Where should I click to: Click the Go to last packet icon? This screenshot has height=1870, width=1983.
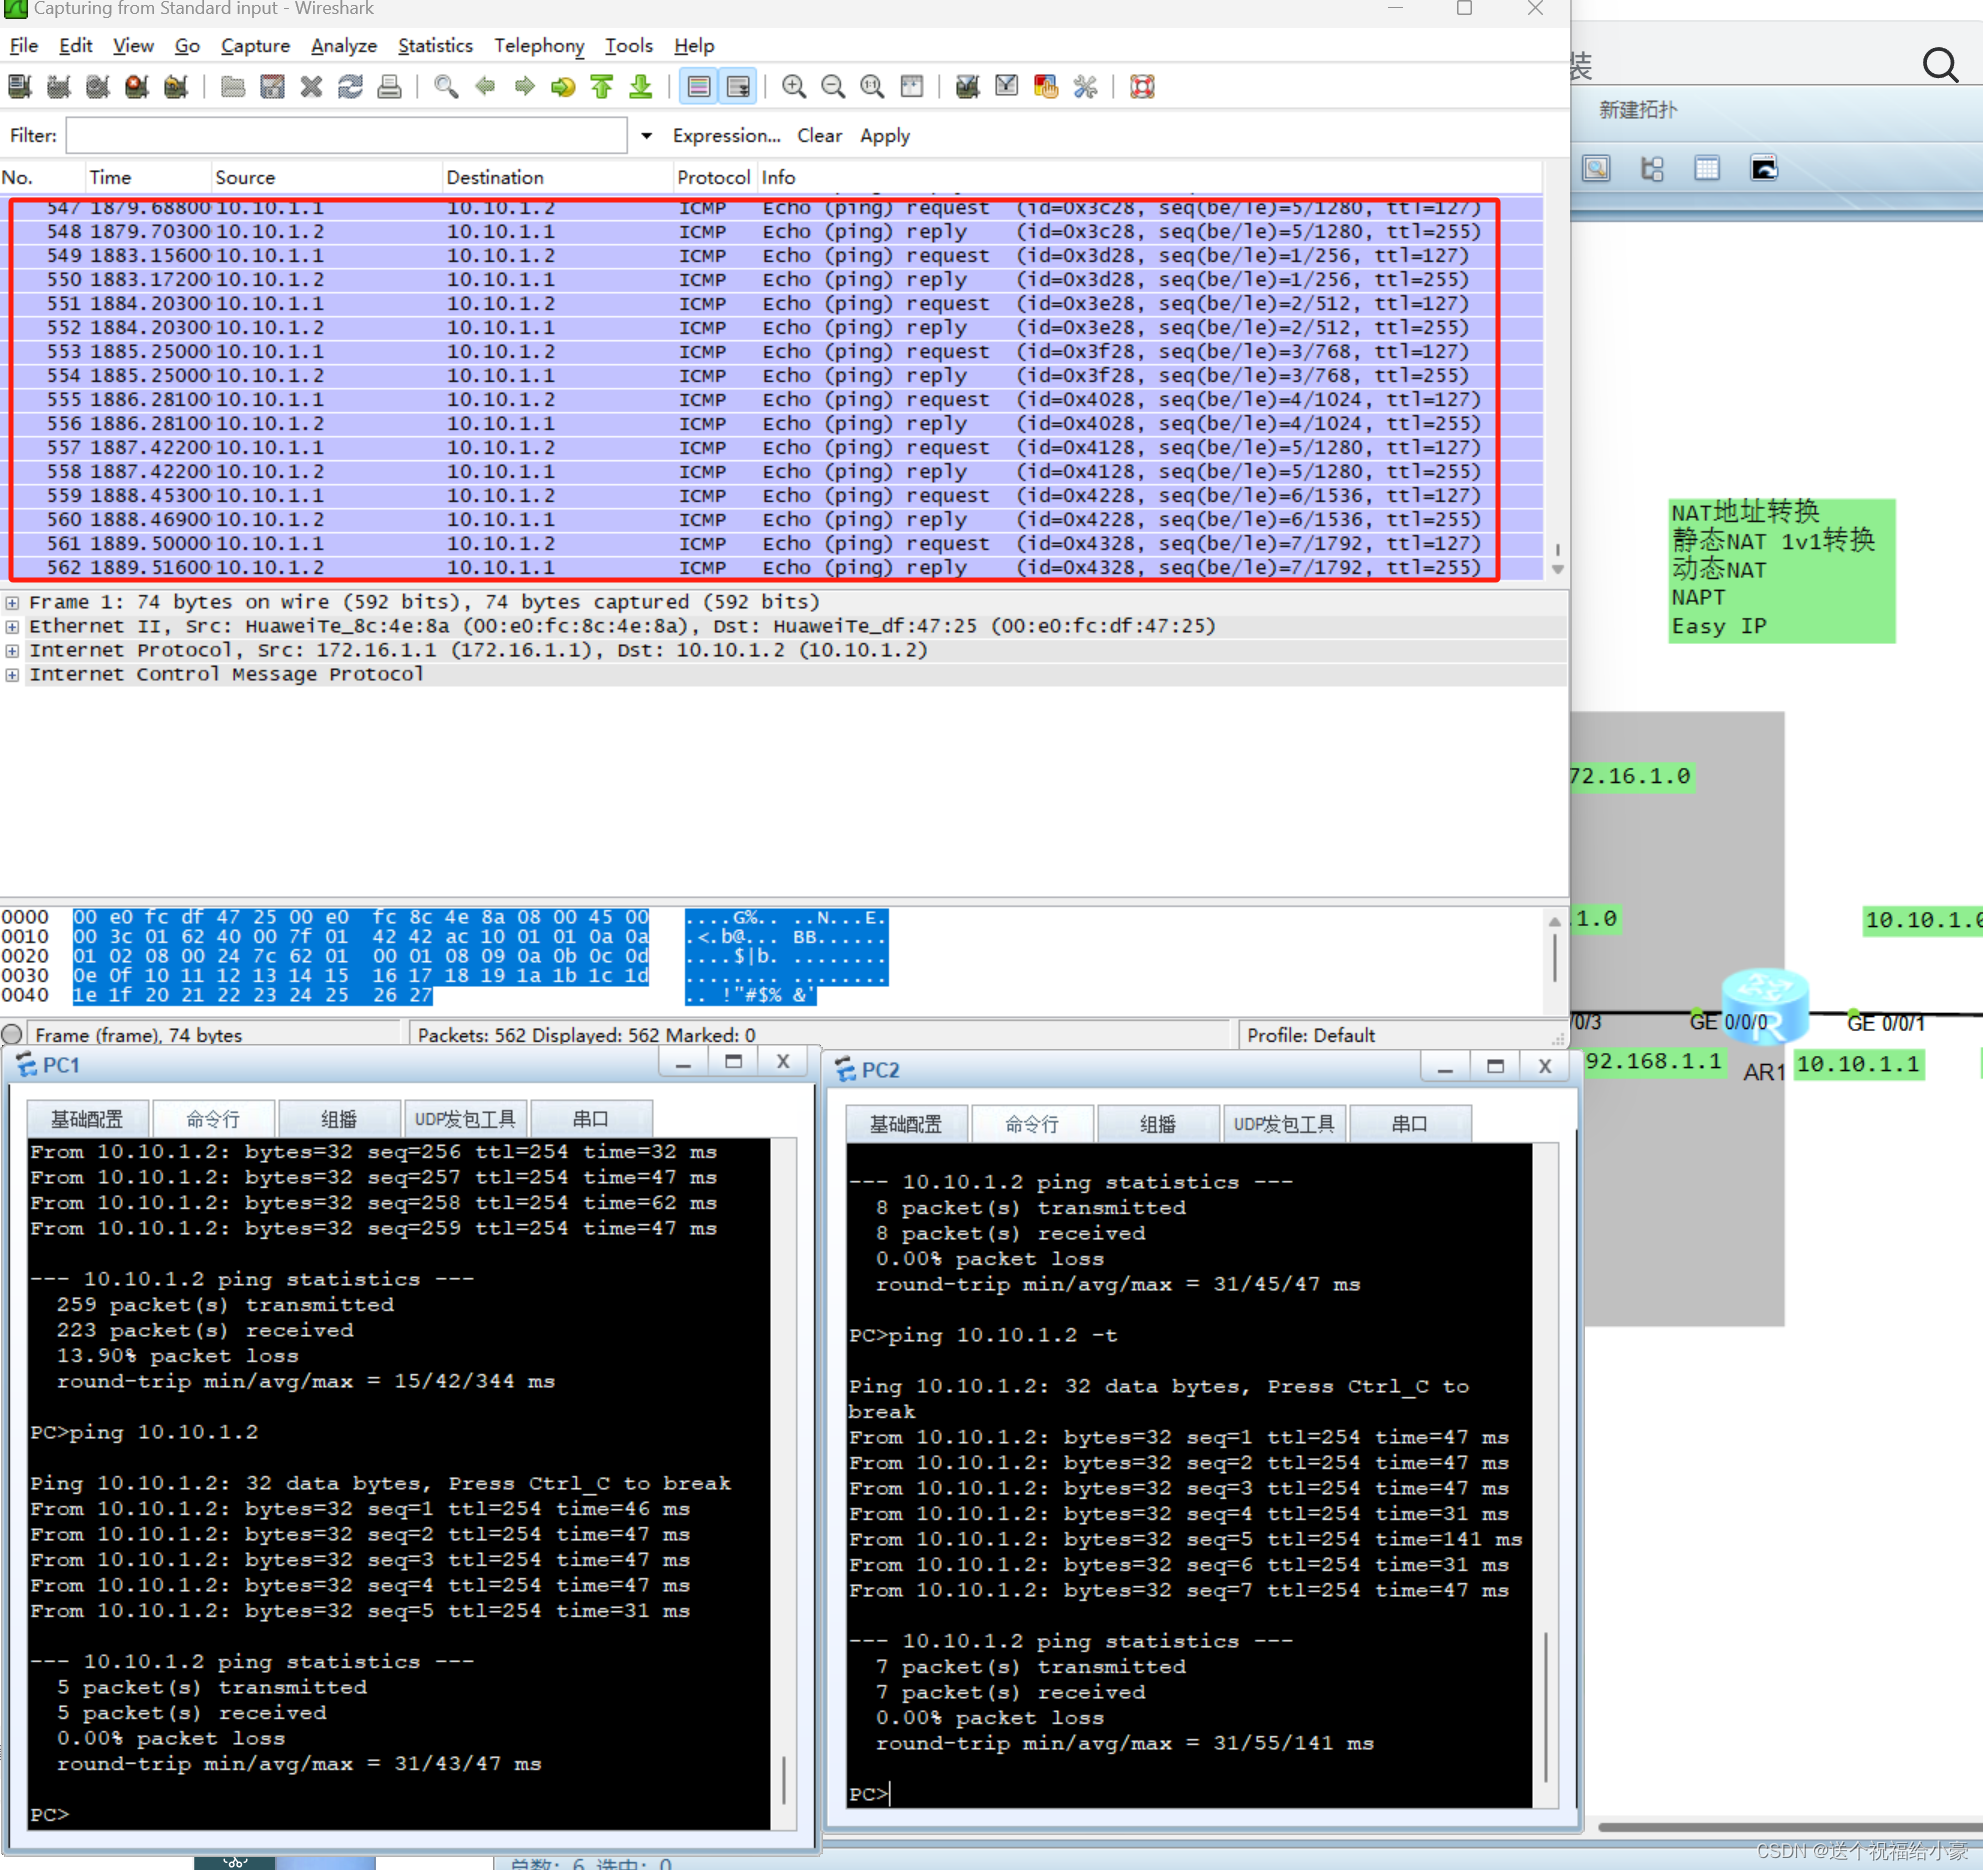click(x=641, y=87)
